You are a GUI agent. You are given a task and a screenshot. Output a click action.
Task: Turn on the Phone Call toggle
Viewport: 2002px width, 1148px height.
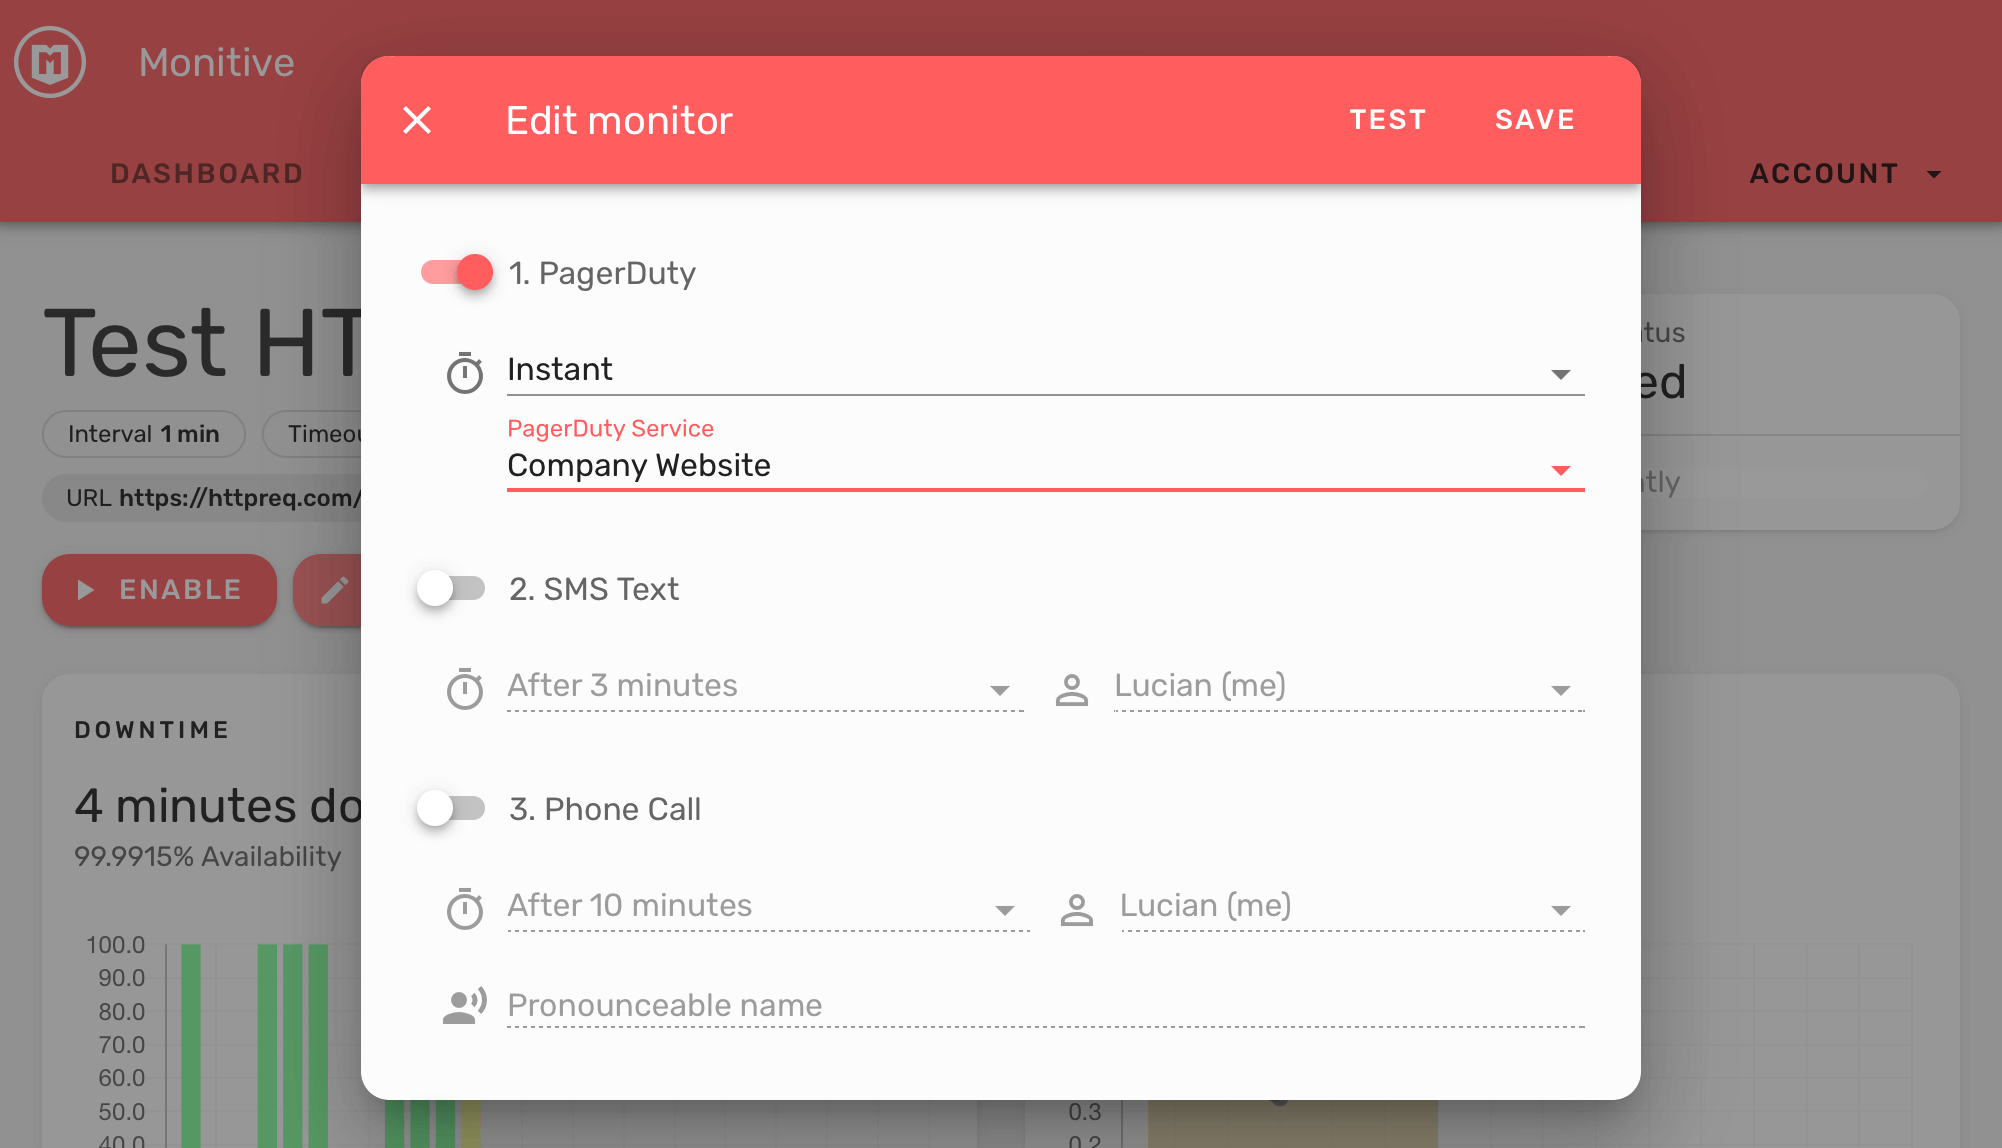click(x=451, y=808)
